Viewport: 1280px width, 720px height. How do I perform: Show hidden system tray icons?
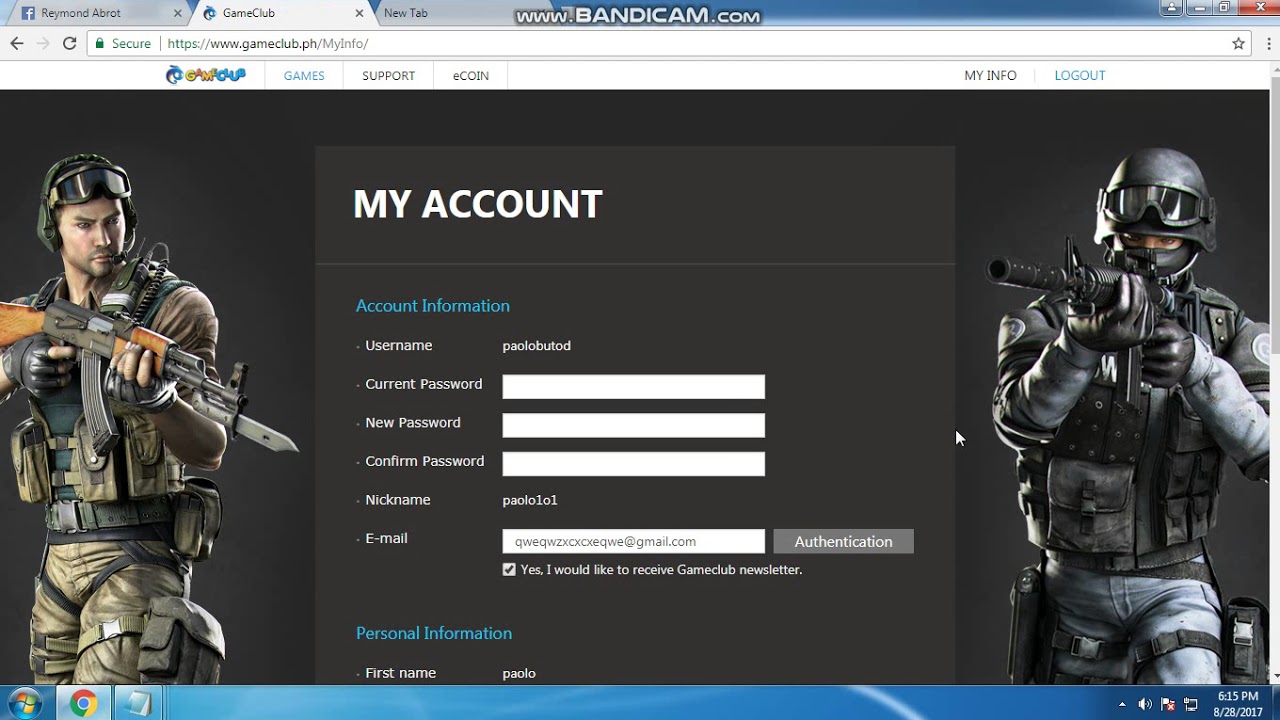click(1122, 704)
